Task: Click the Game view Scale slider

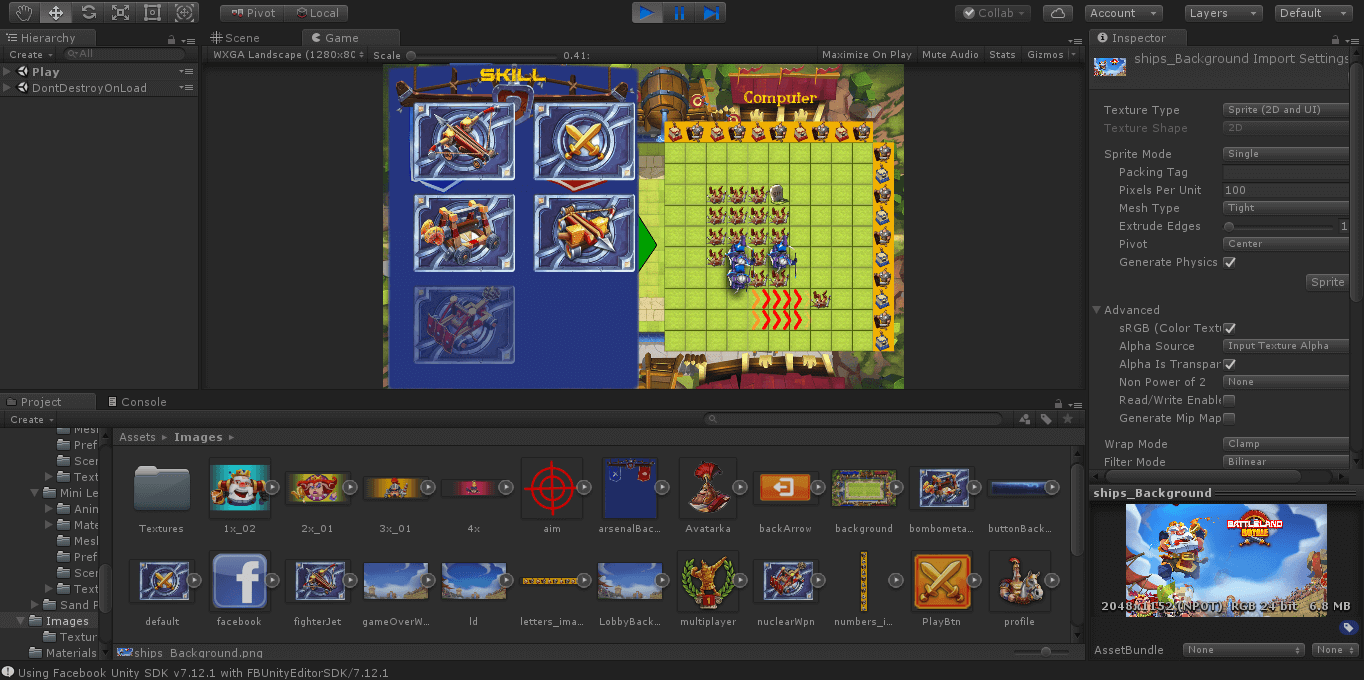Action: point(482,55)
